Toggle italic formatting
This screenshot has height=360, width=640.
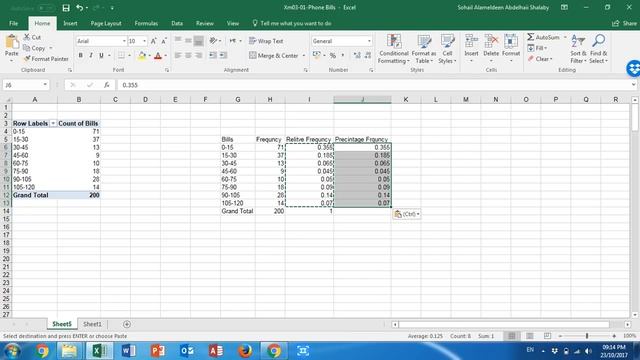(91, 55)
